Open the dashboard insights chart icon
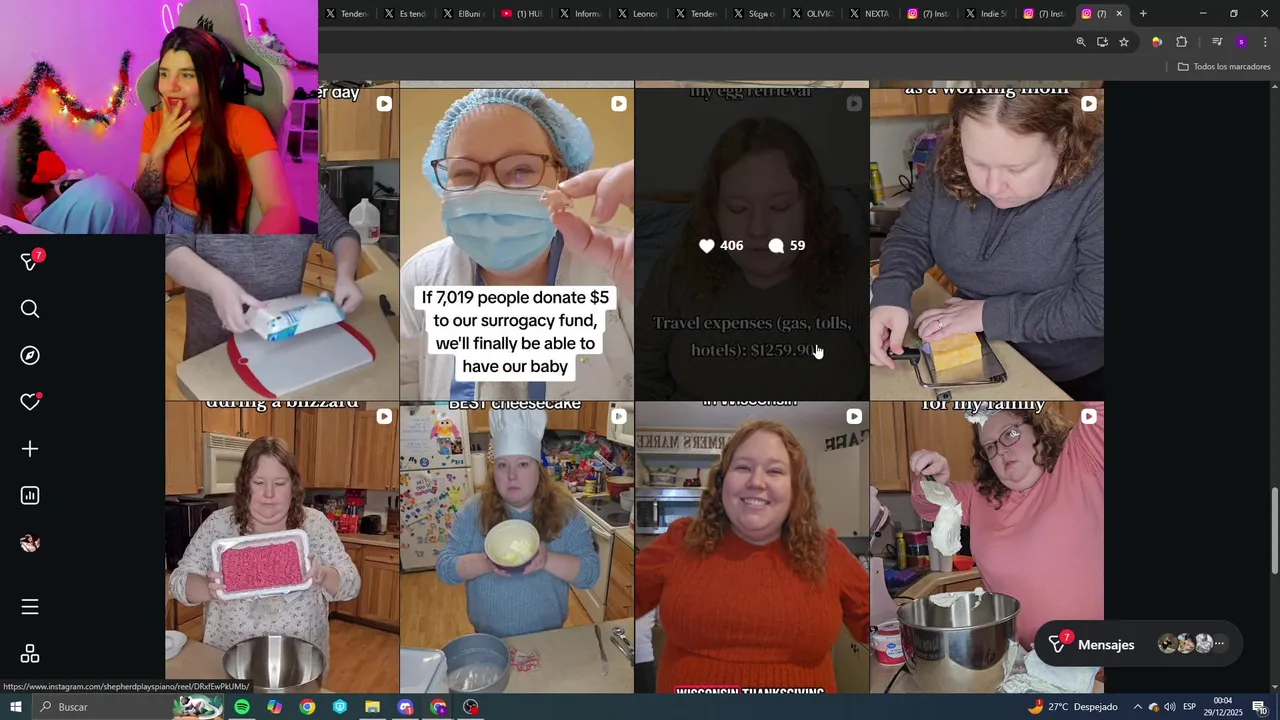The width and height of the screenshot is (1280, 720). point(30,496)
